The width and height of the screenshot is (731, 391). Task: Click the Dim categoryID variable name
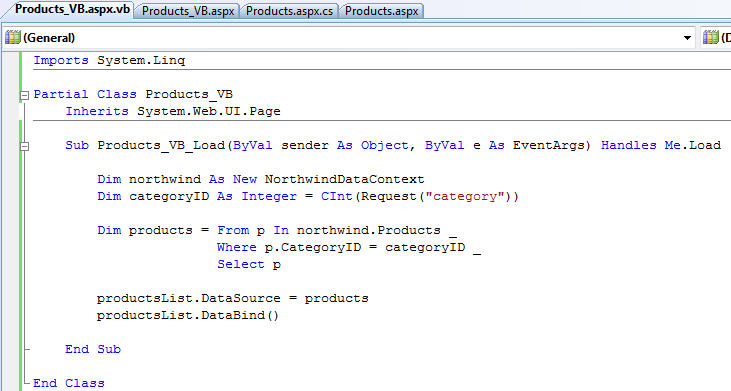click(x=169, y=197)
